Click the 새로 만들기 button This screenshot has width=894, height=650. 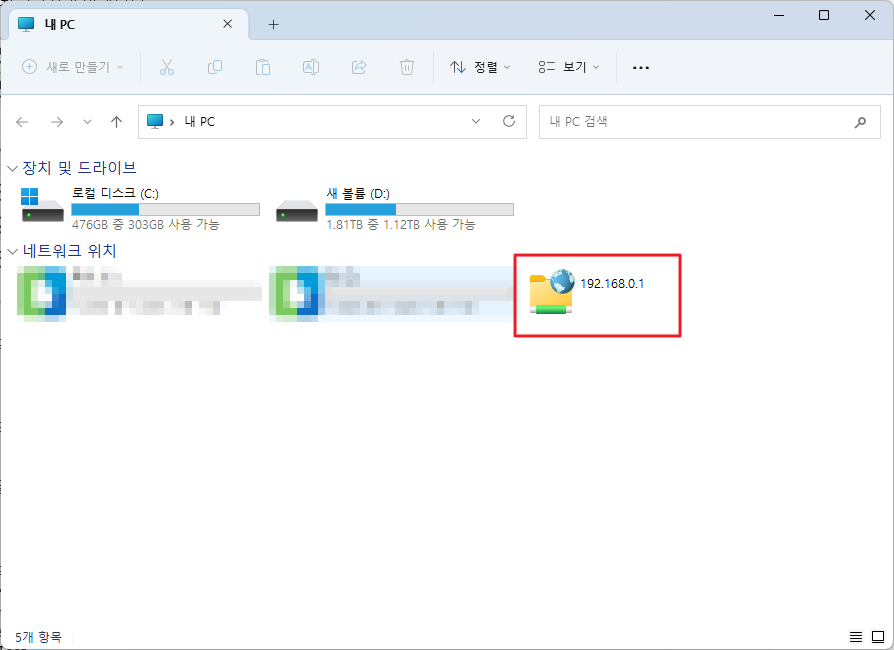pos(63,67)
